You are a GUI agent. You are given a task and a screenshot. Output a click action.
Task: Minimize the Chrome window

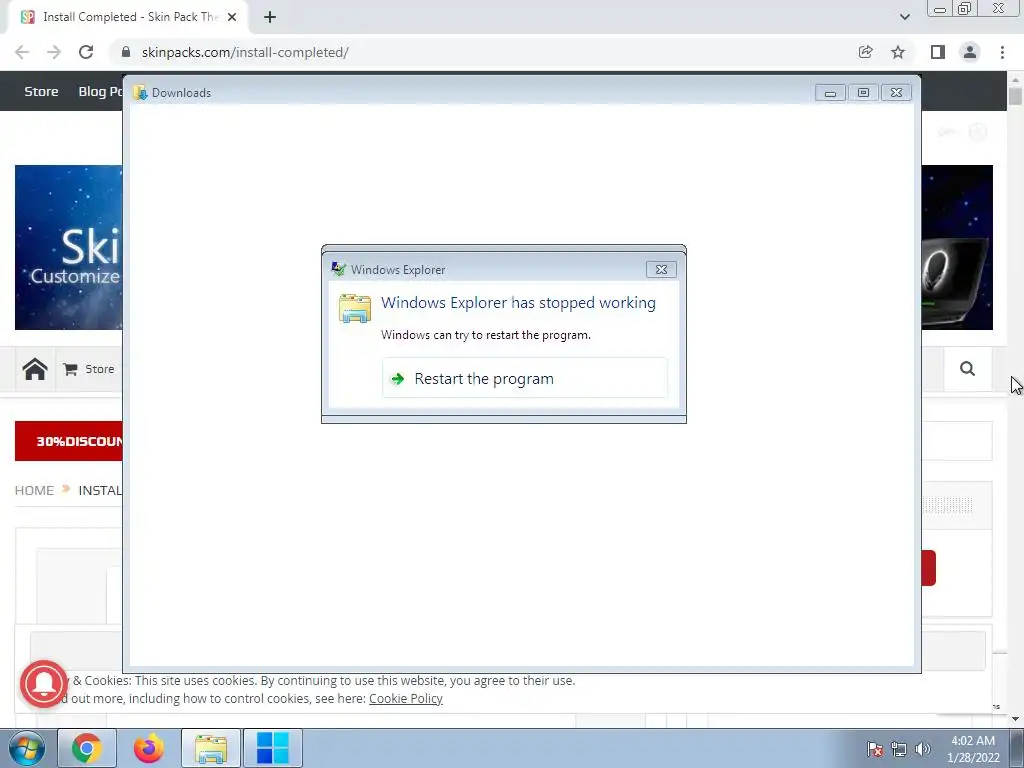(940, 9)
